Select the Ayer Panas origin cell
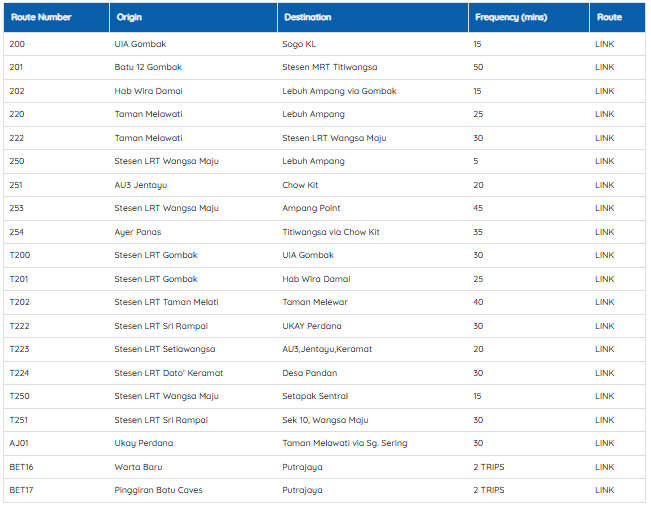The image size is (651, 507). [138, 232]
